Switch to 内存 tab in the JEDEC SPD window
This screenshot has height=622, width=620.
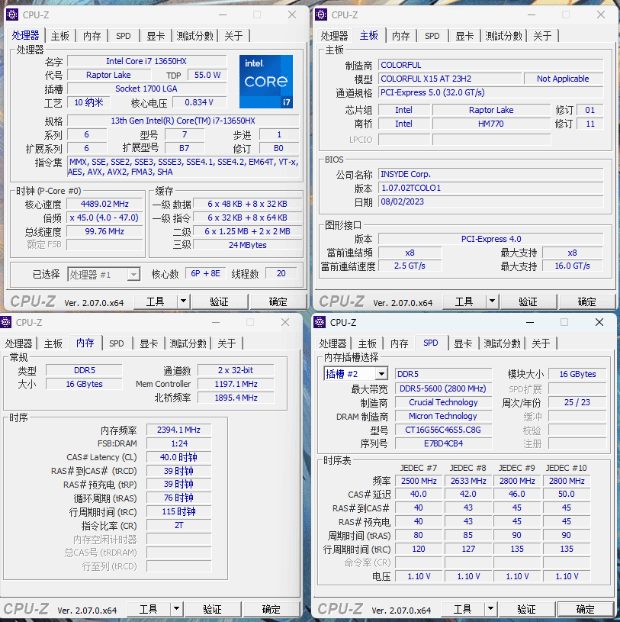click(x=399, y=344)
